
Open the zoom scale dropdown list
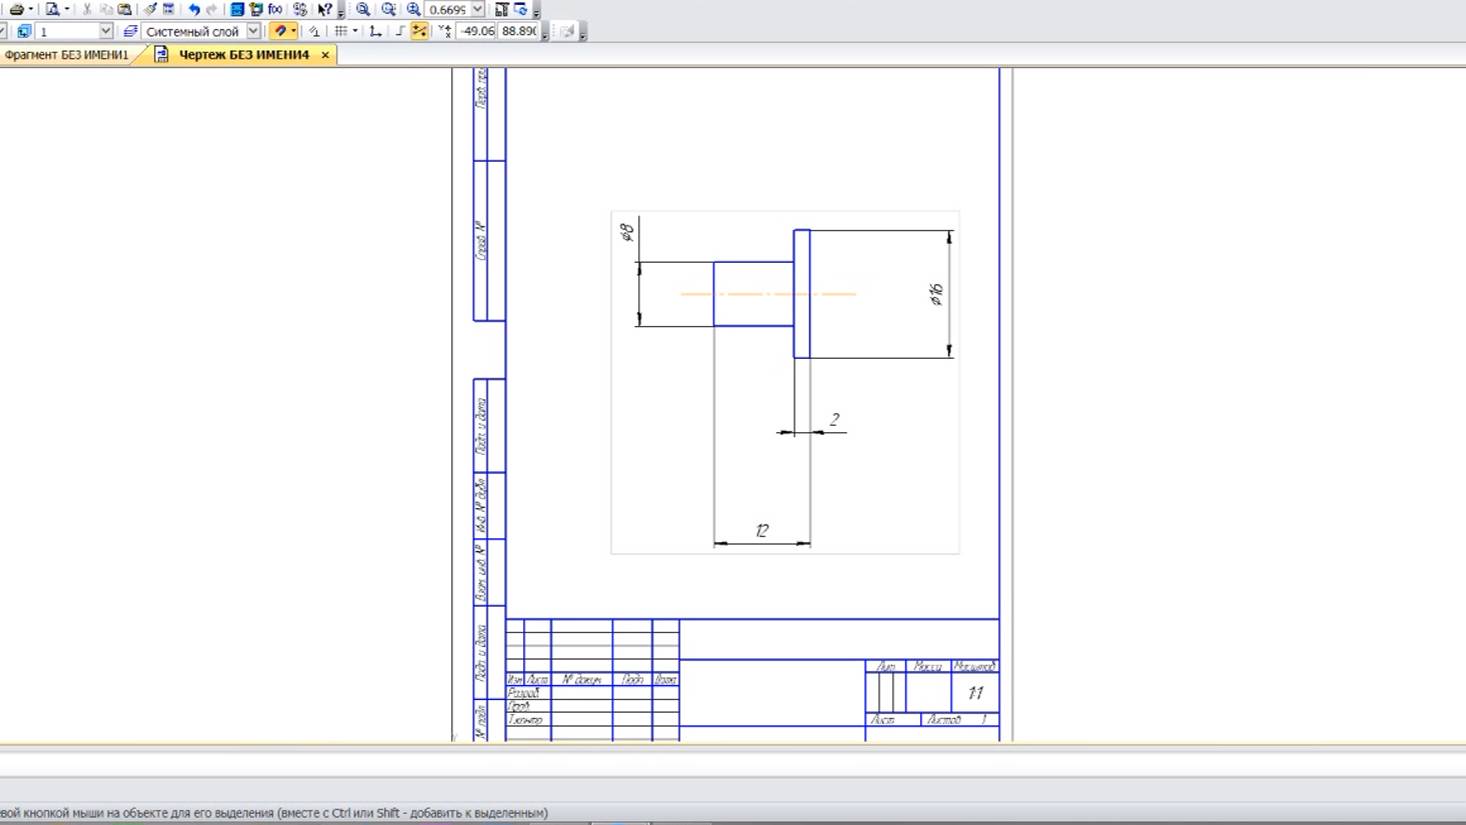click(x=477, y=9)
